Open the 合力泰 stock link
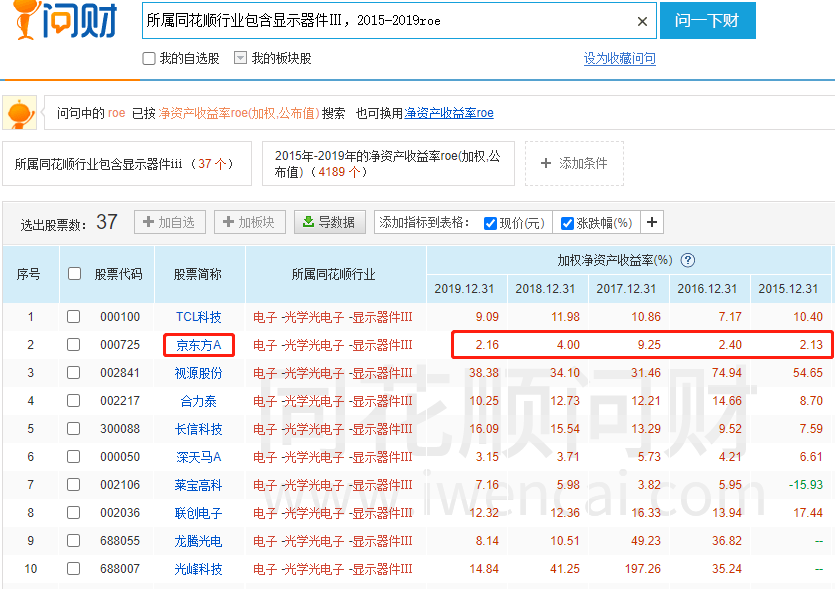This screenshot has height=589, width=835. click(x=199, y=401)
